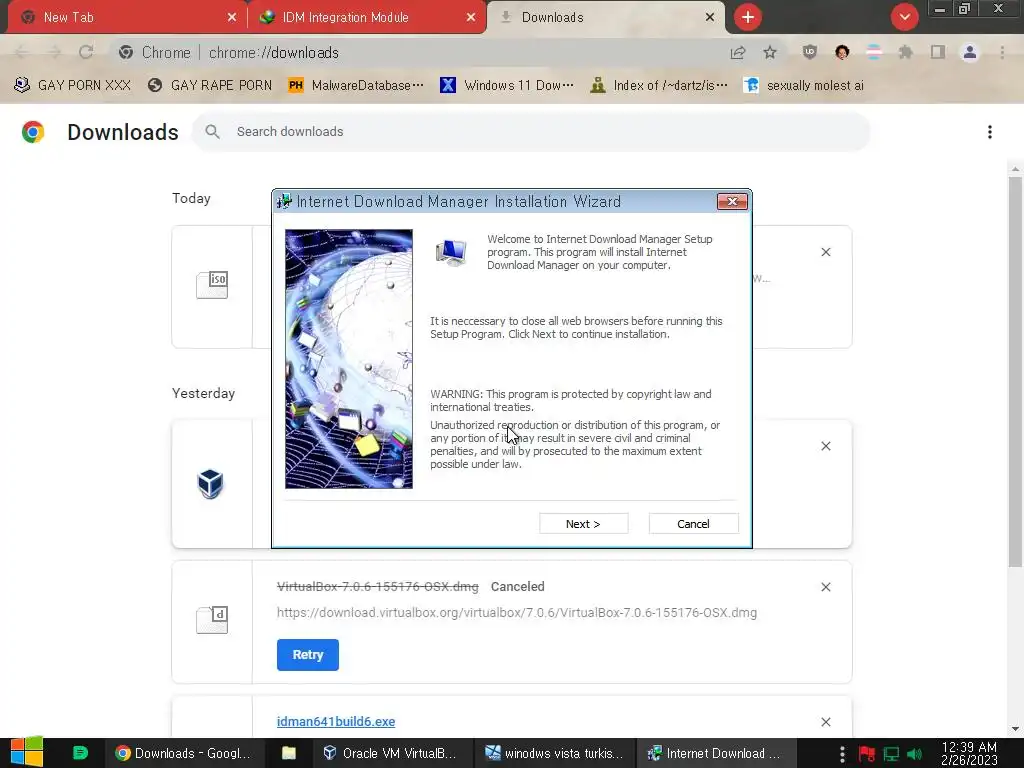The height and width of the screenshot is (768, 1024).
Task: Switch to Downloads - Google Chrome taskbar item
Action: (x=183, y=753)
